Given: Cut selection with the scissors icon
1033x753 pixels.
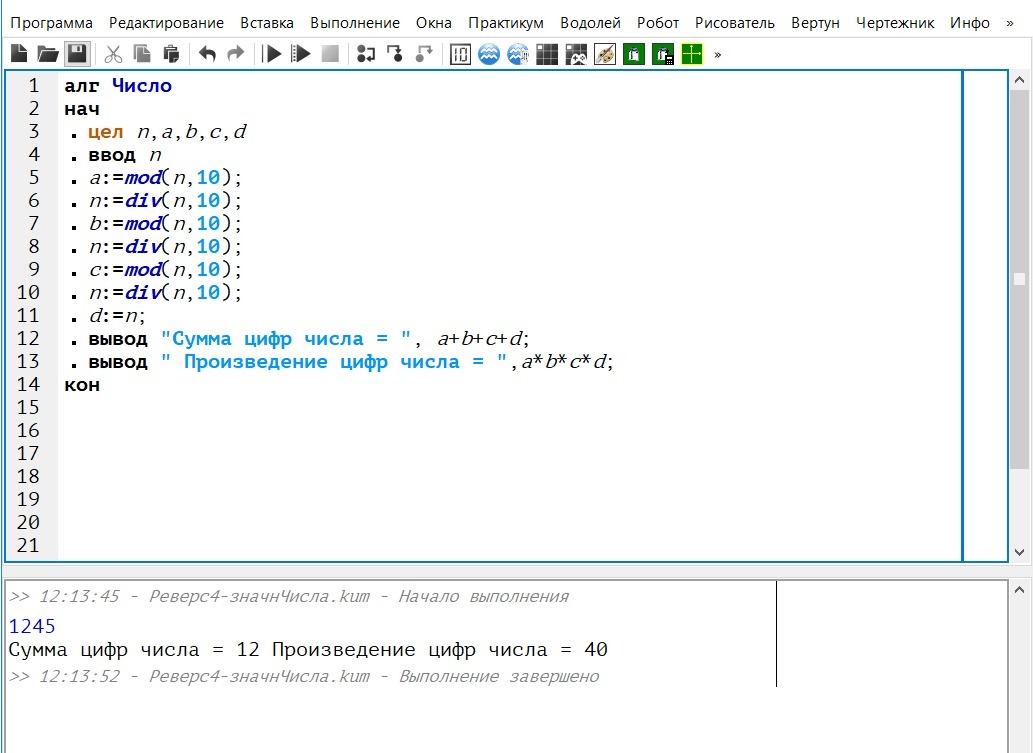Looking at the screenshot, I should 113,54.
